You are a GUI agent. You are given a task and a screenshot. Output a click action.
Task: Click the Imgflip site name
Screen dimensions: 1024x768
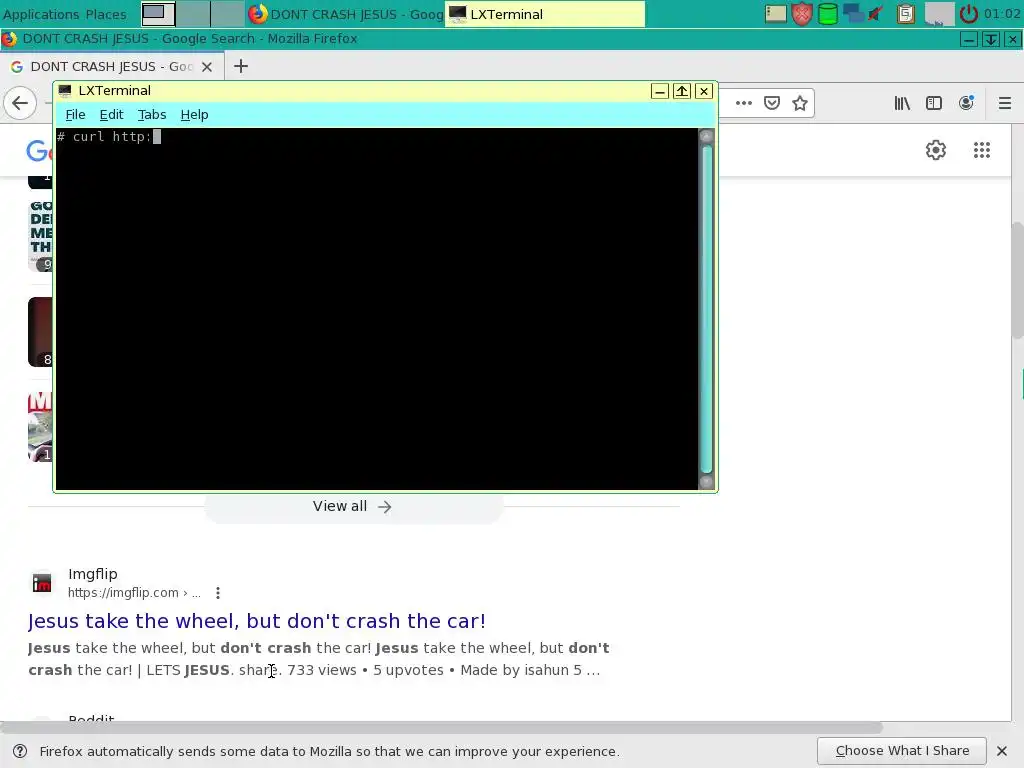tap(93, 573)
